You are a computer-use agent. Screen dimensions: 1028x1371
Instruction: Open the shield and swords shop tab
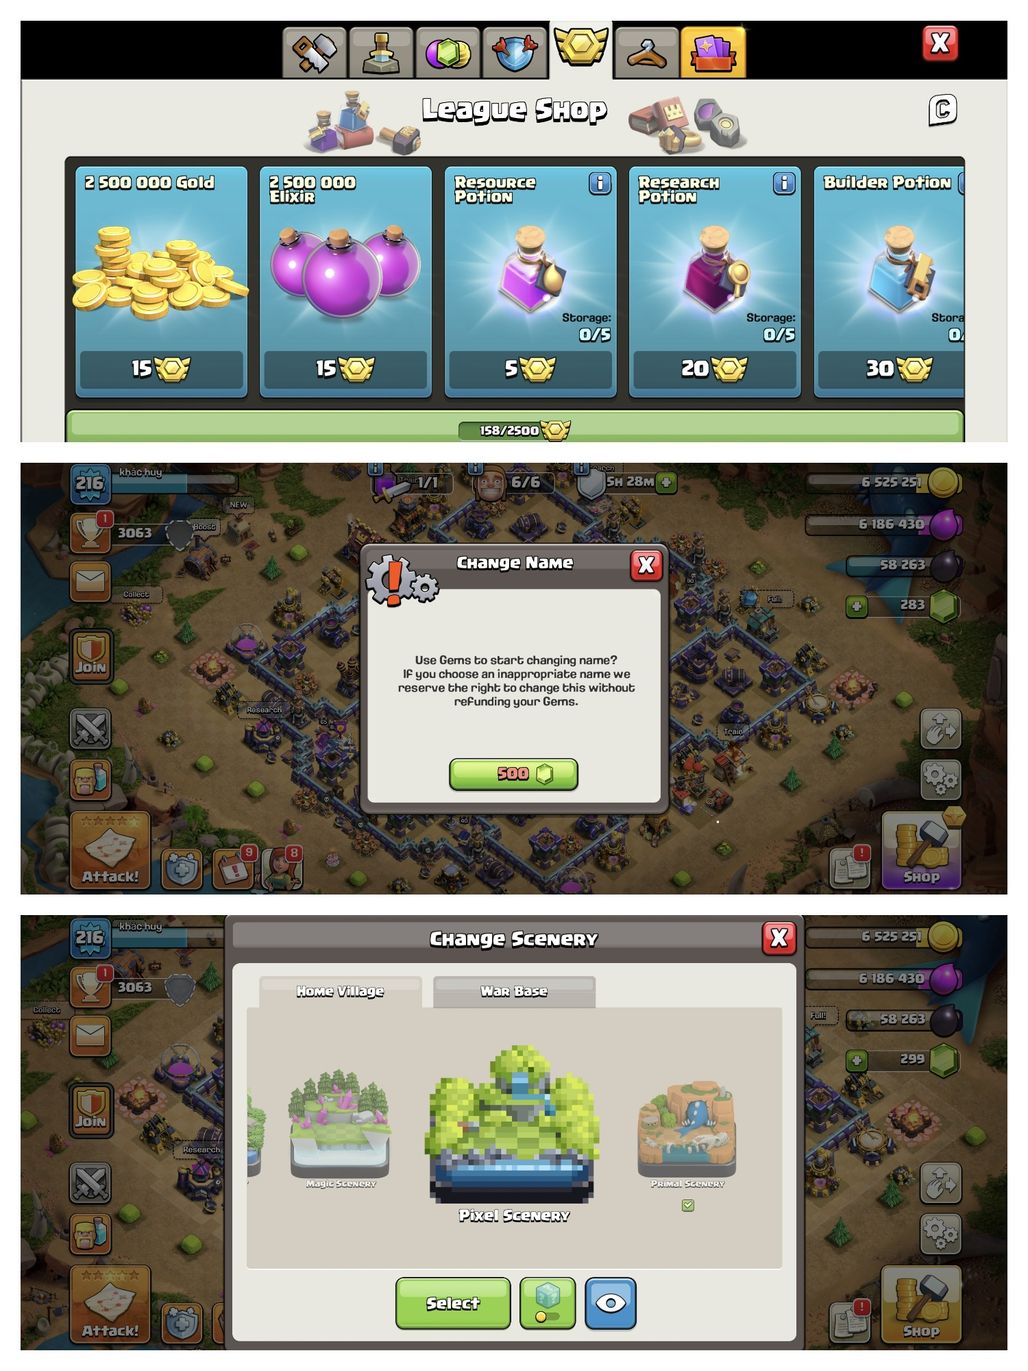tap(515, 52)
